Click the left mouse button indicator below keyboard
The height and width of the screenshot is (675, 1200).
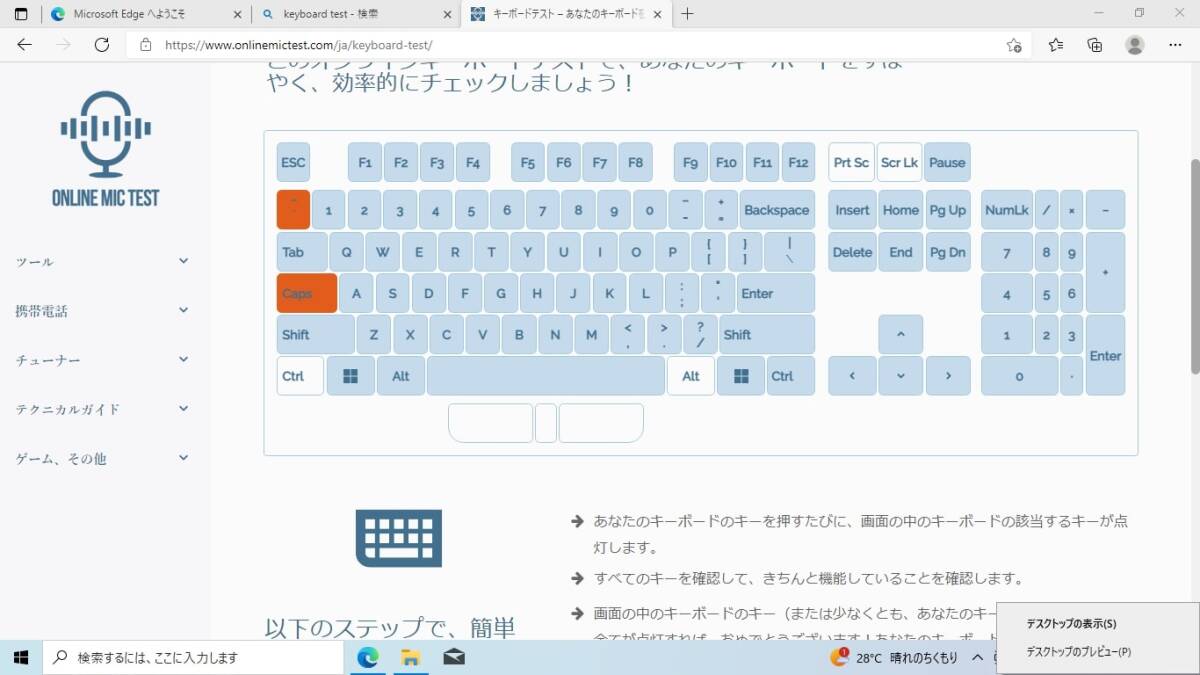pyautogui.click(x=490, y=423)
